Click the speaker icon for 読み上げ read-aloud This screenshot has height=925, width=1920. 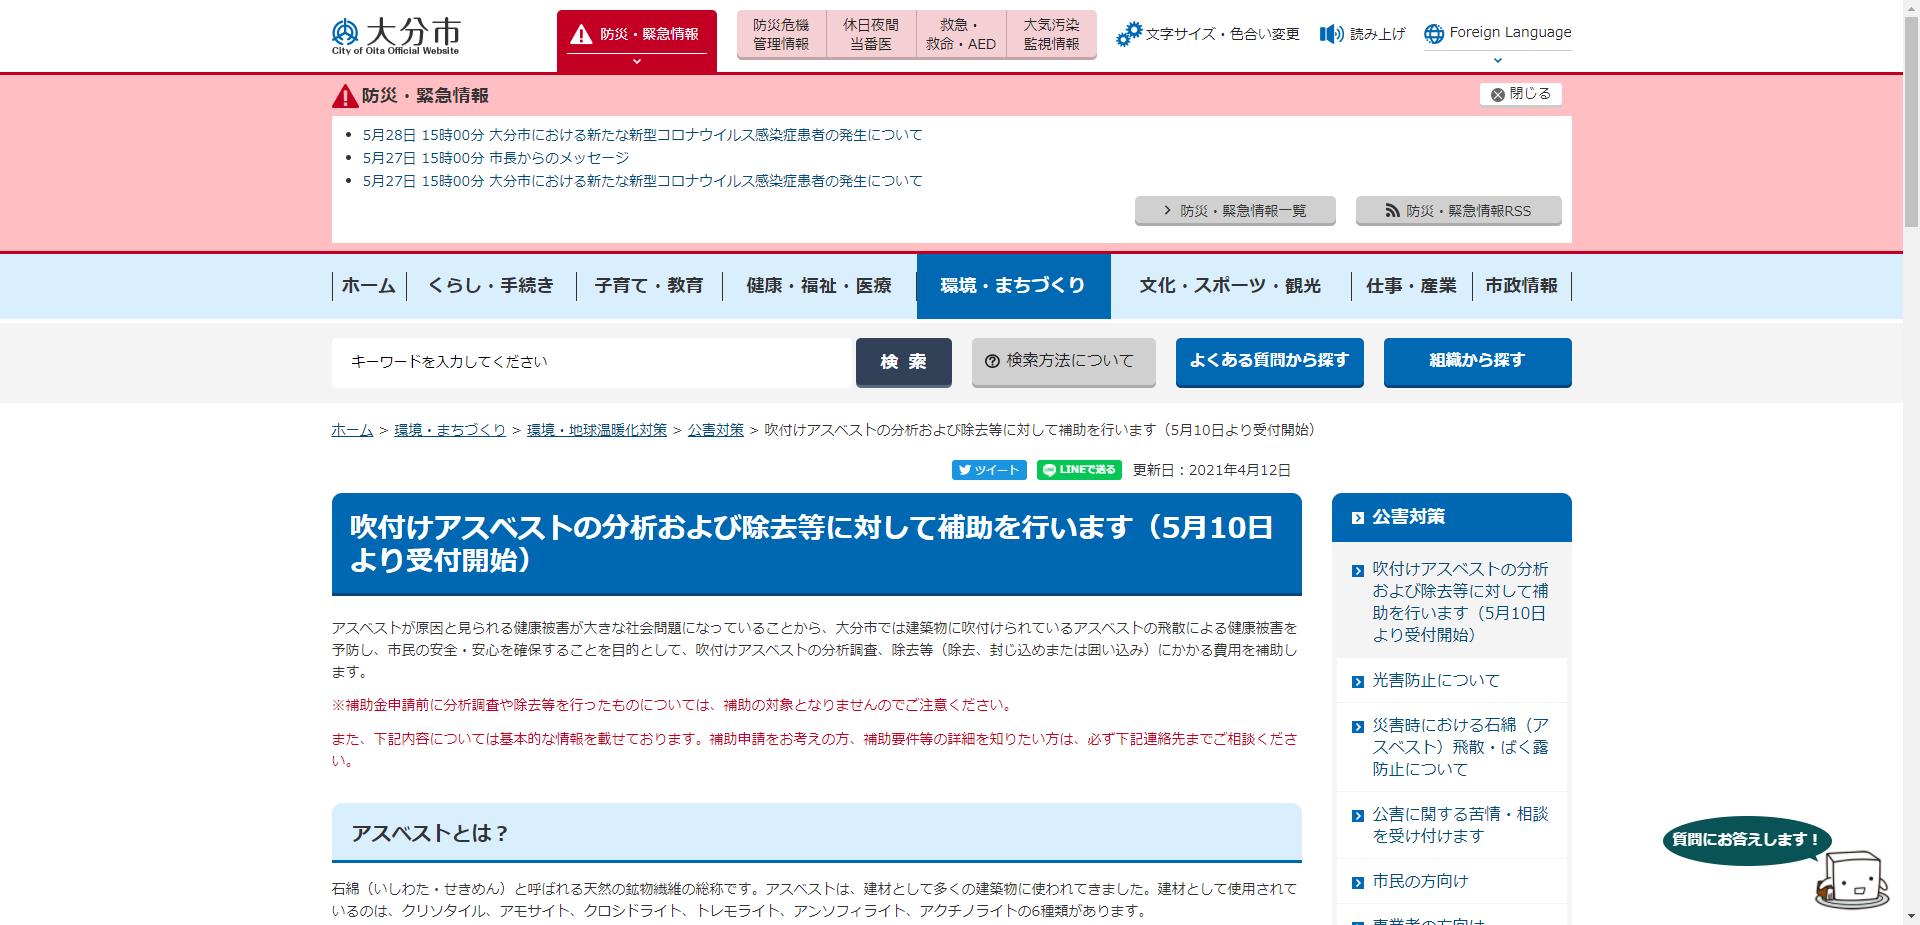[1329, 33]
